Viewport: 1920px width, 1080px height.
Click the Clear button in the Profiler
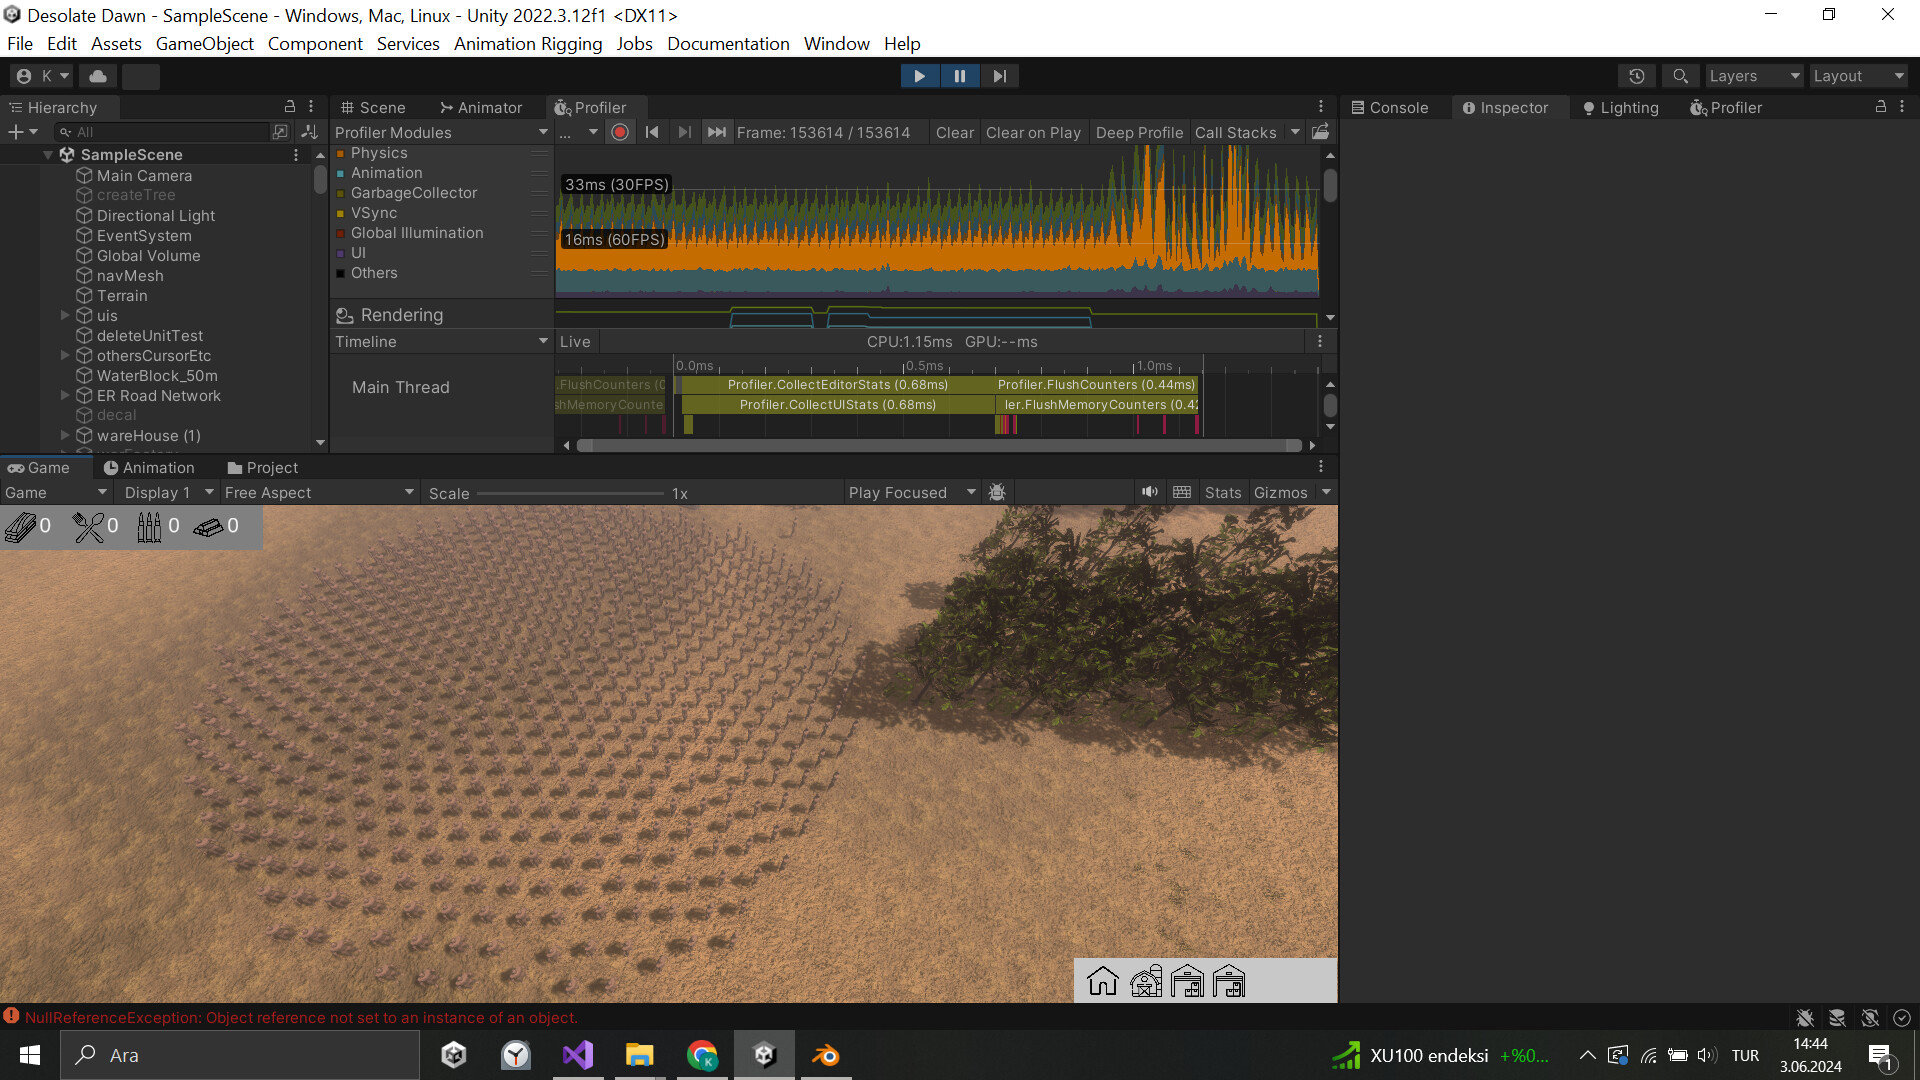tap(954, 132)
